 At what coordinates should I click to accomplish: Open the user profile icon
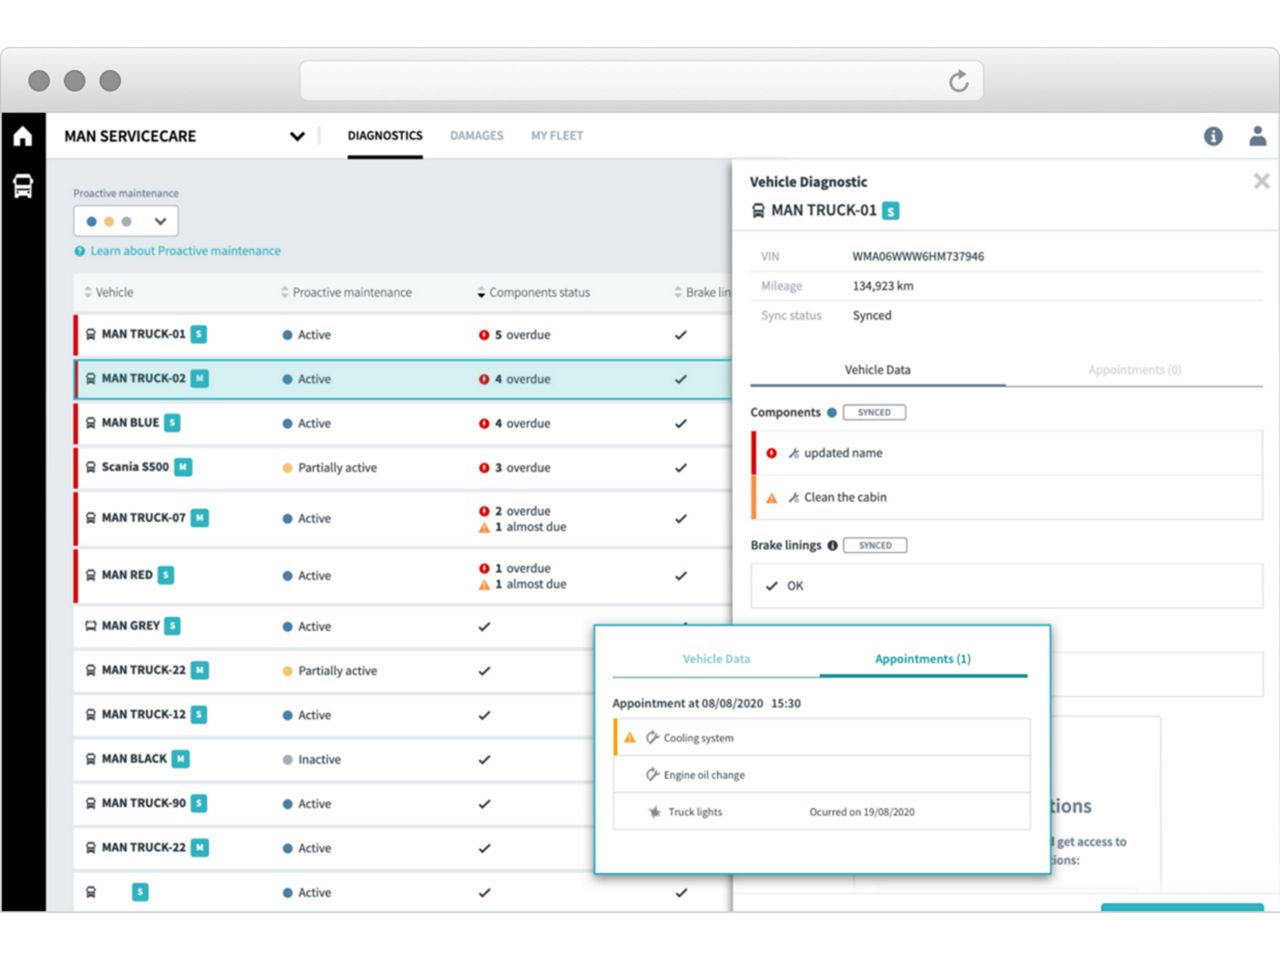tap(1258, 136)
